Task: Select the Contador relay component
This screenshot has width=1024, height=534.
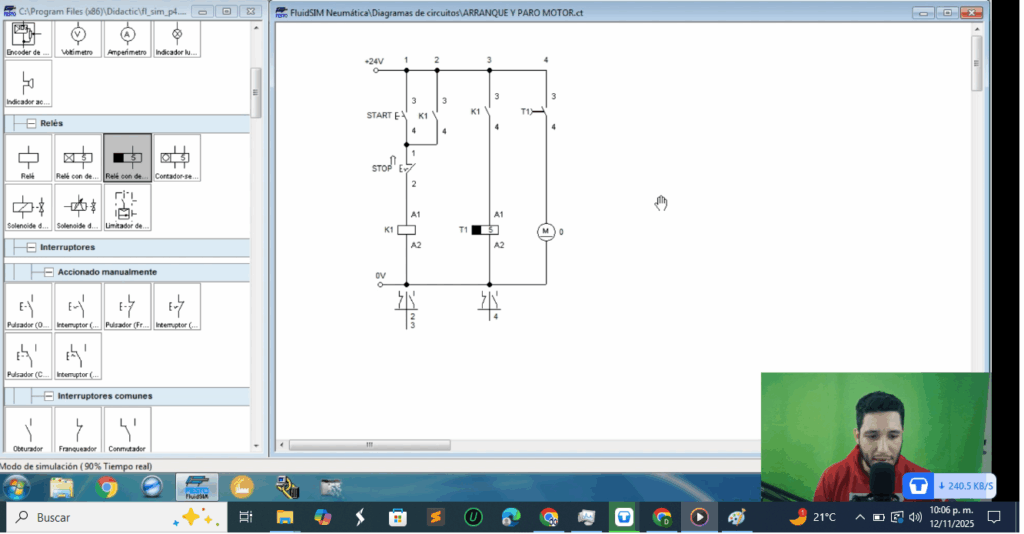Action: (177, 159)
